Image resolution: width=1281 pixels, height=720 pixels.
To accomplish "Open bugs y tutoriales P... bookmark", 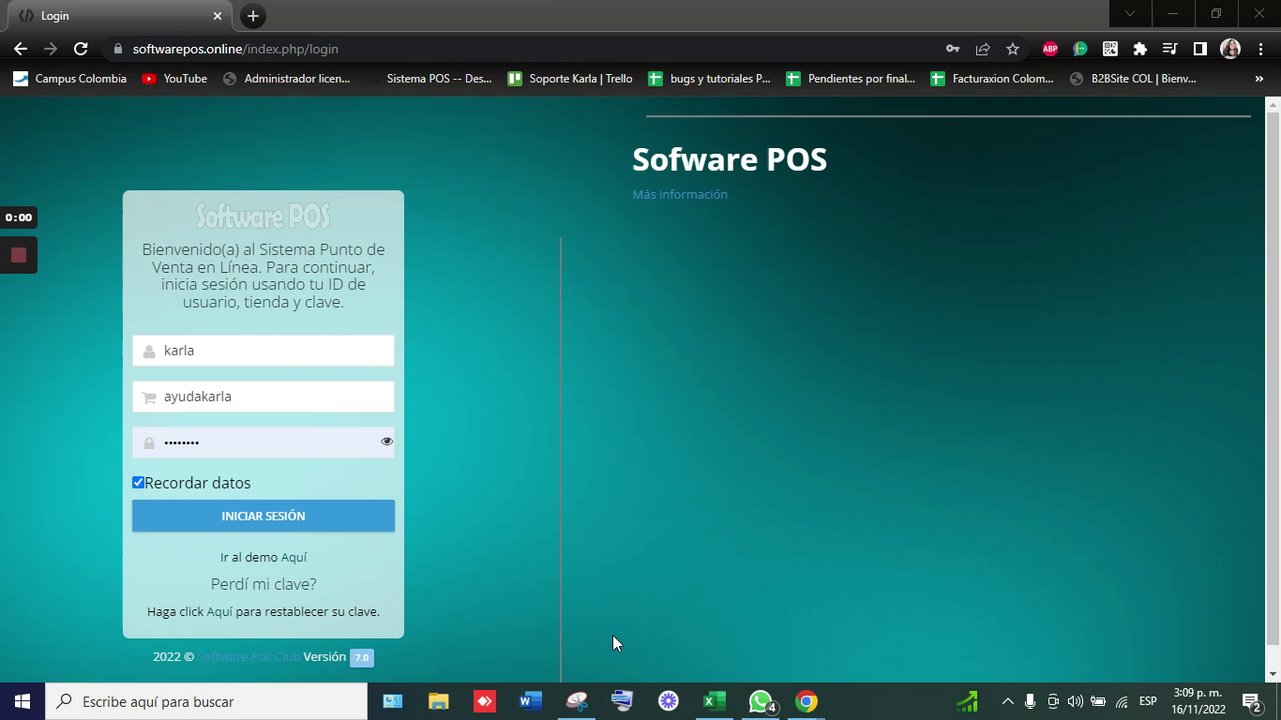I will click(709, 78).
